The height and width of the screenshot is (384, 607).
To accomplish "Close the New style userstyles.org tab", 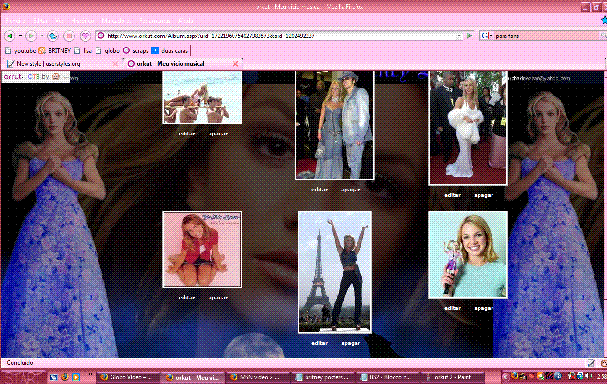I will tap(115, 64).
